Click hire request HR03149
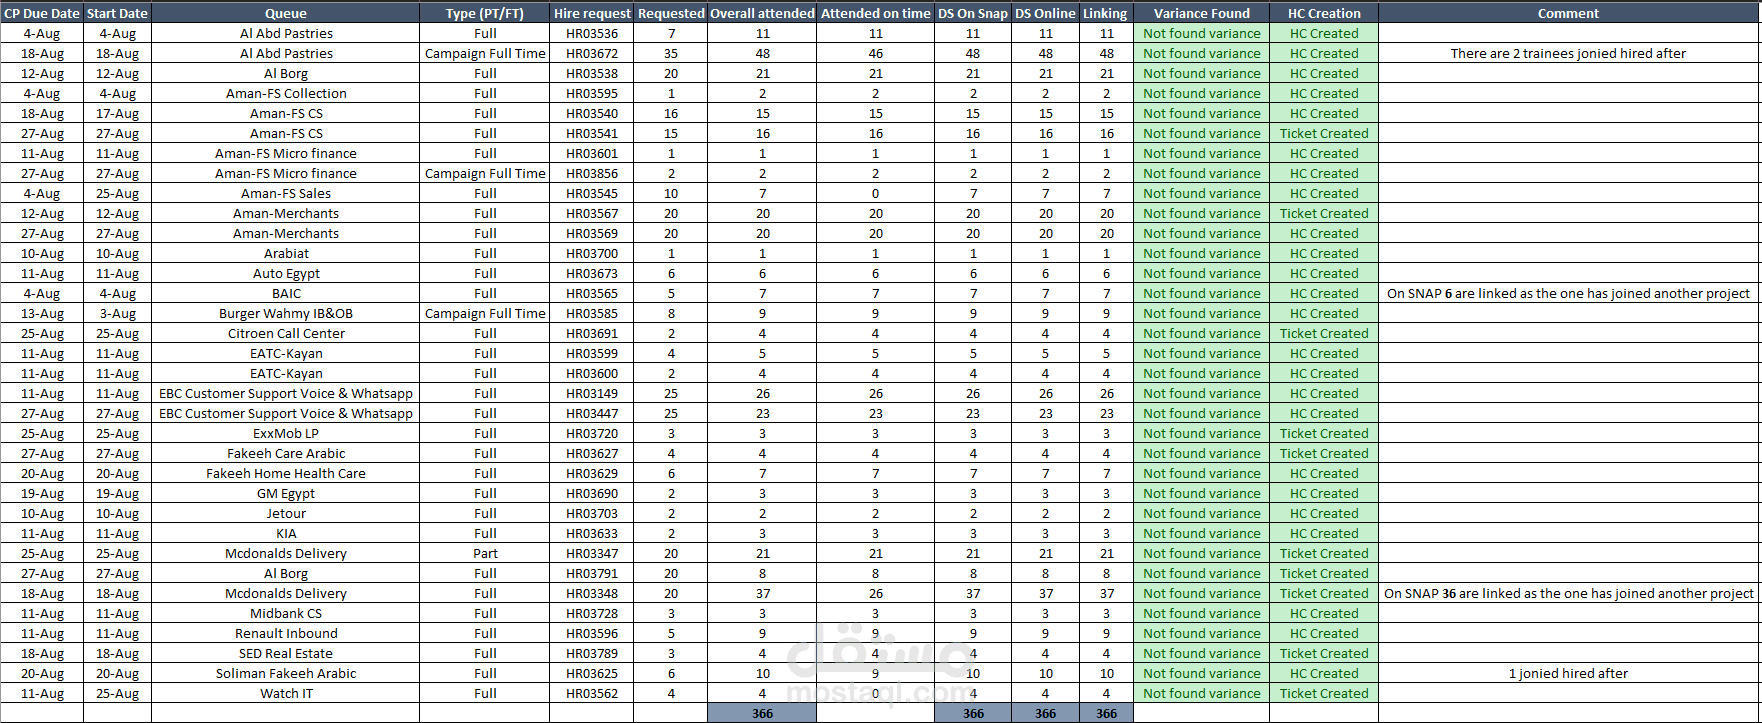The height and width of the screenshot is (723, 1762). (592, 393)
